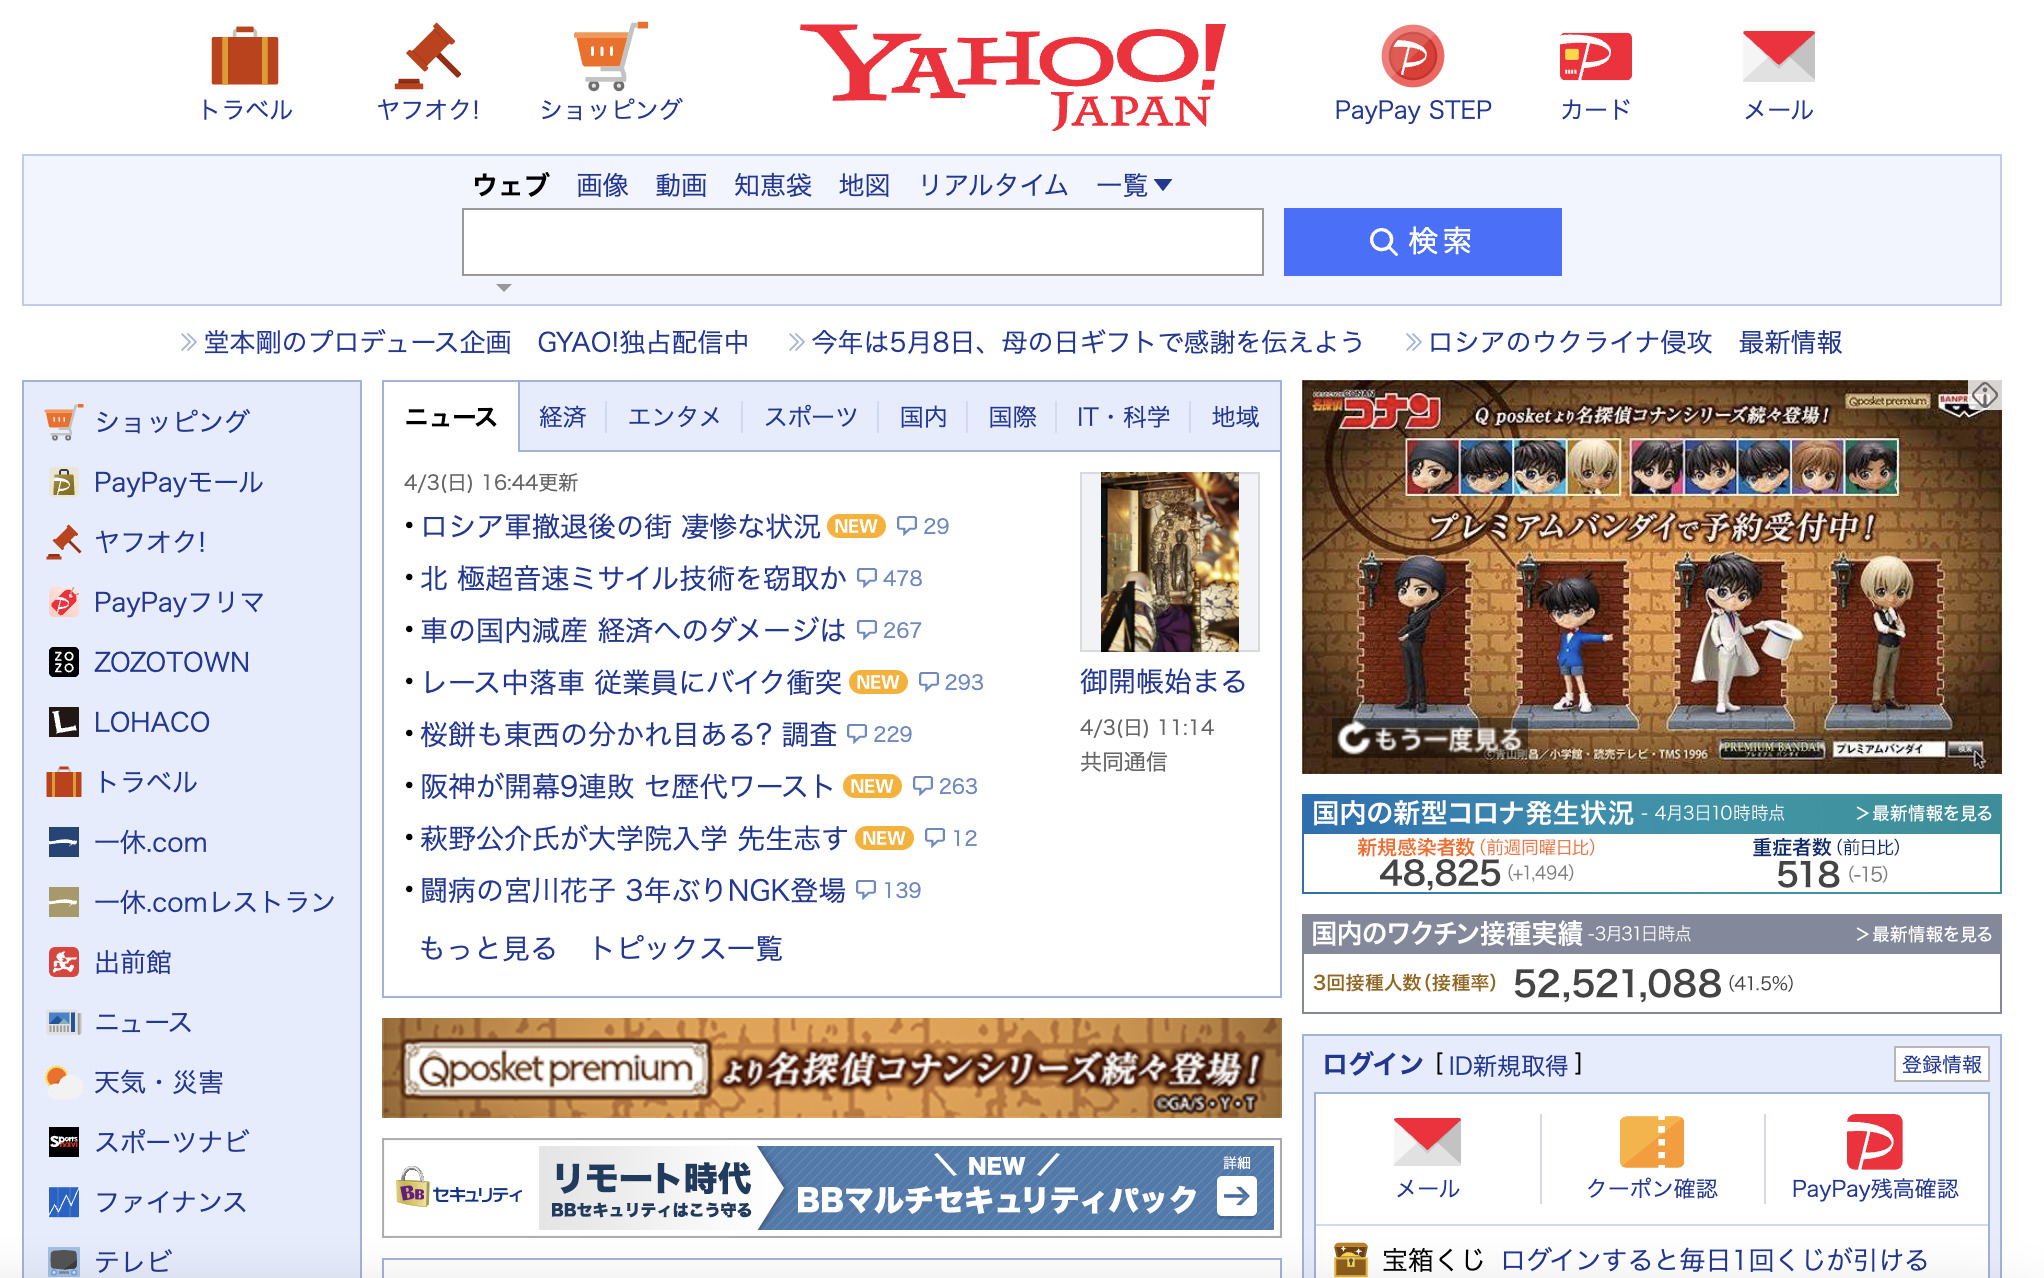Image resolution: width=2044 pixels, height=1278 pixels.
Task: Click the 登録情報 button
Action: pos(1941,1064)
